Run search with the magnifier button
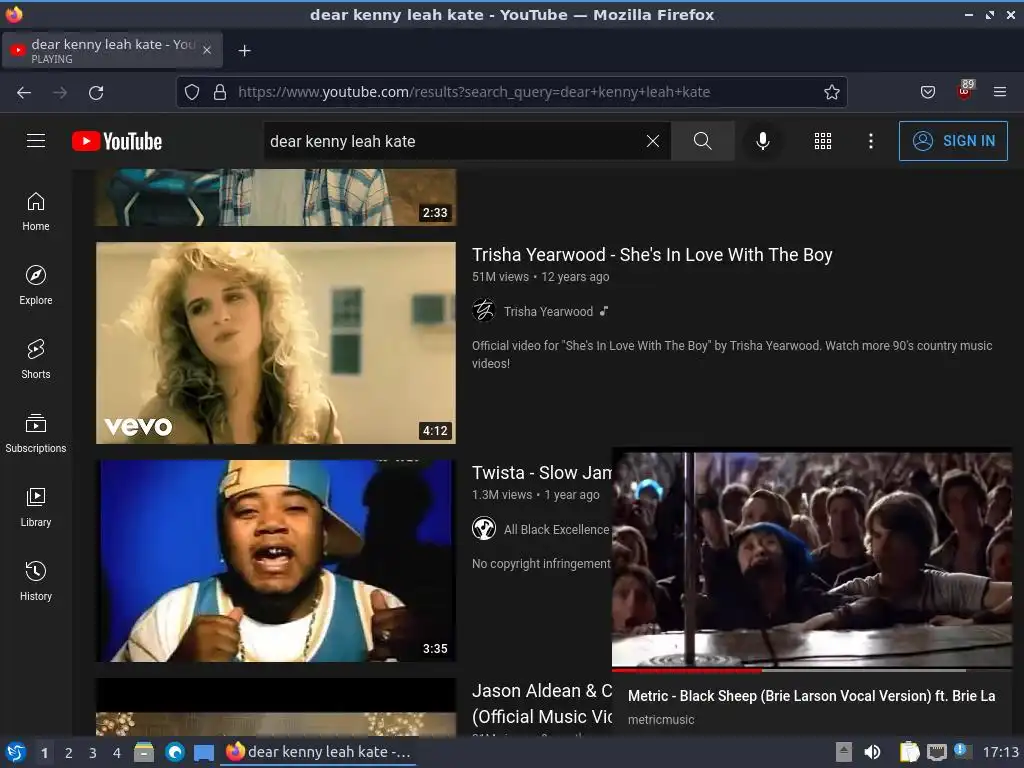This screenshot has width=1024, height=768. coord(702,141)
